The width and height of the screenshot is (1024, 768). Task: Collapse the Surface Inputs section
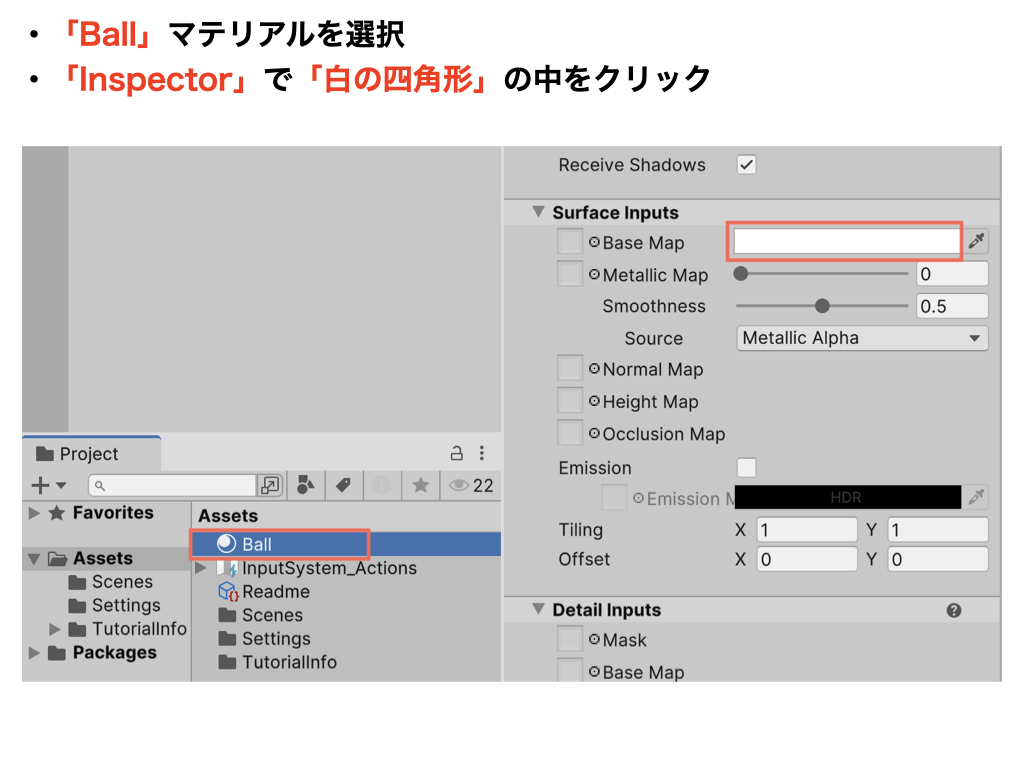tap(537, 212)
